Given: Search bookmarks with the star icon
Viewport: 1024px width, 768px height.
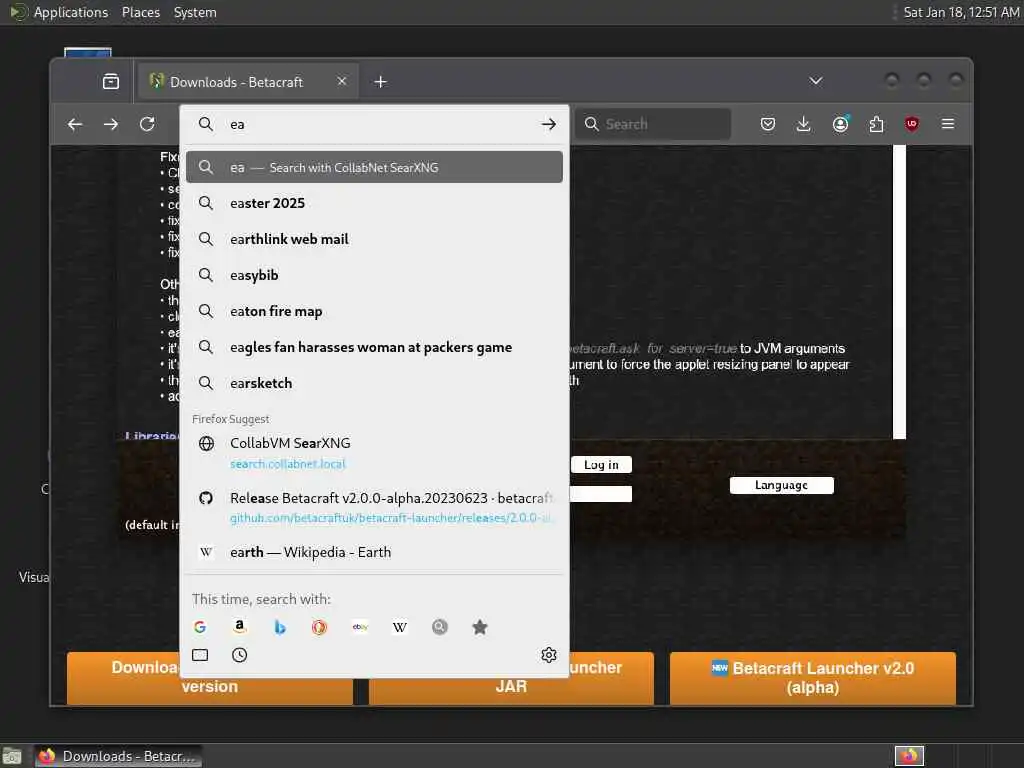Looking at the screenshot, I should pyautogui.click(x=480, y=627).
